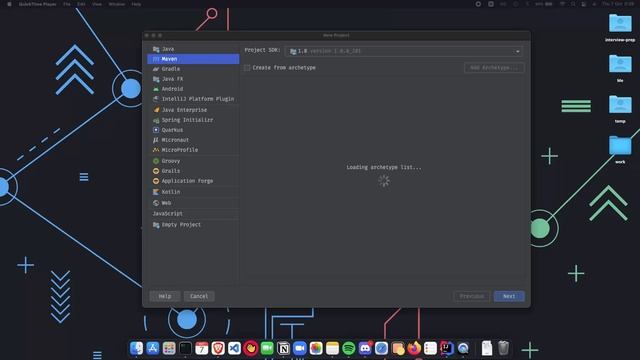
Task: Open the File menu
Action: point(67,4)
